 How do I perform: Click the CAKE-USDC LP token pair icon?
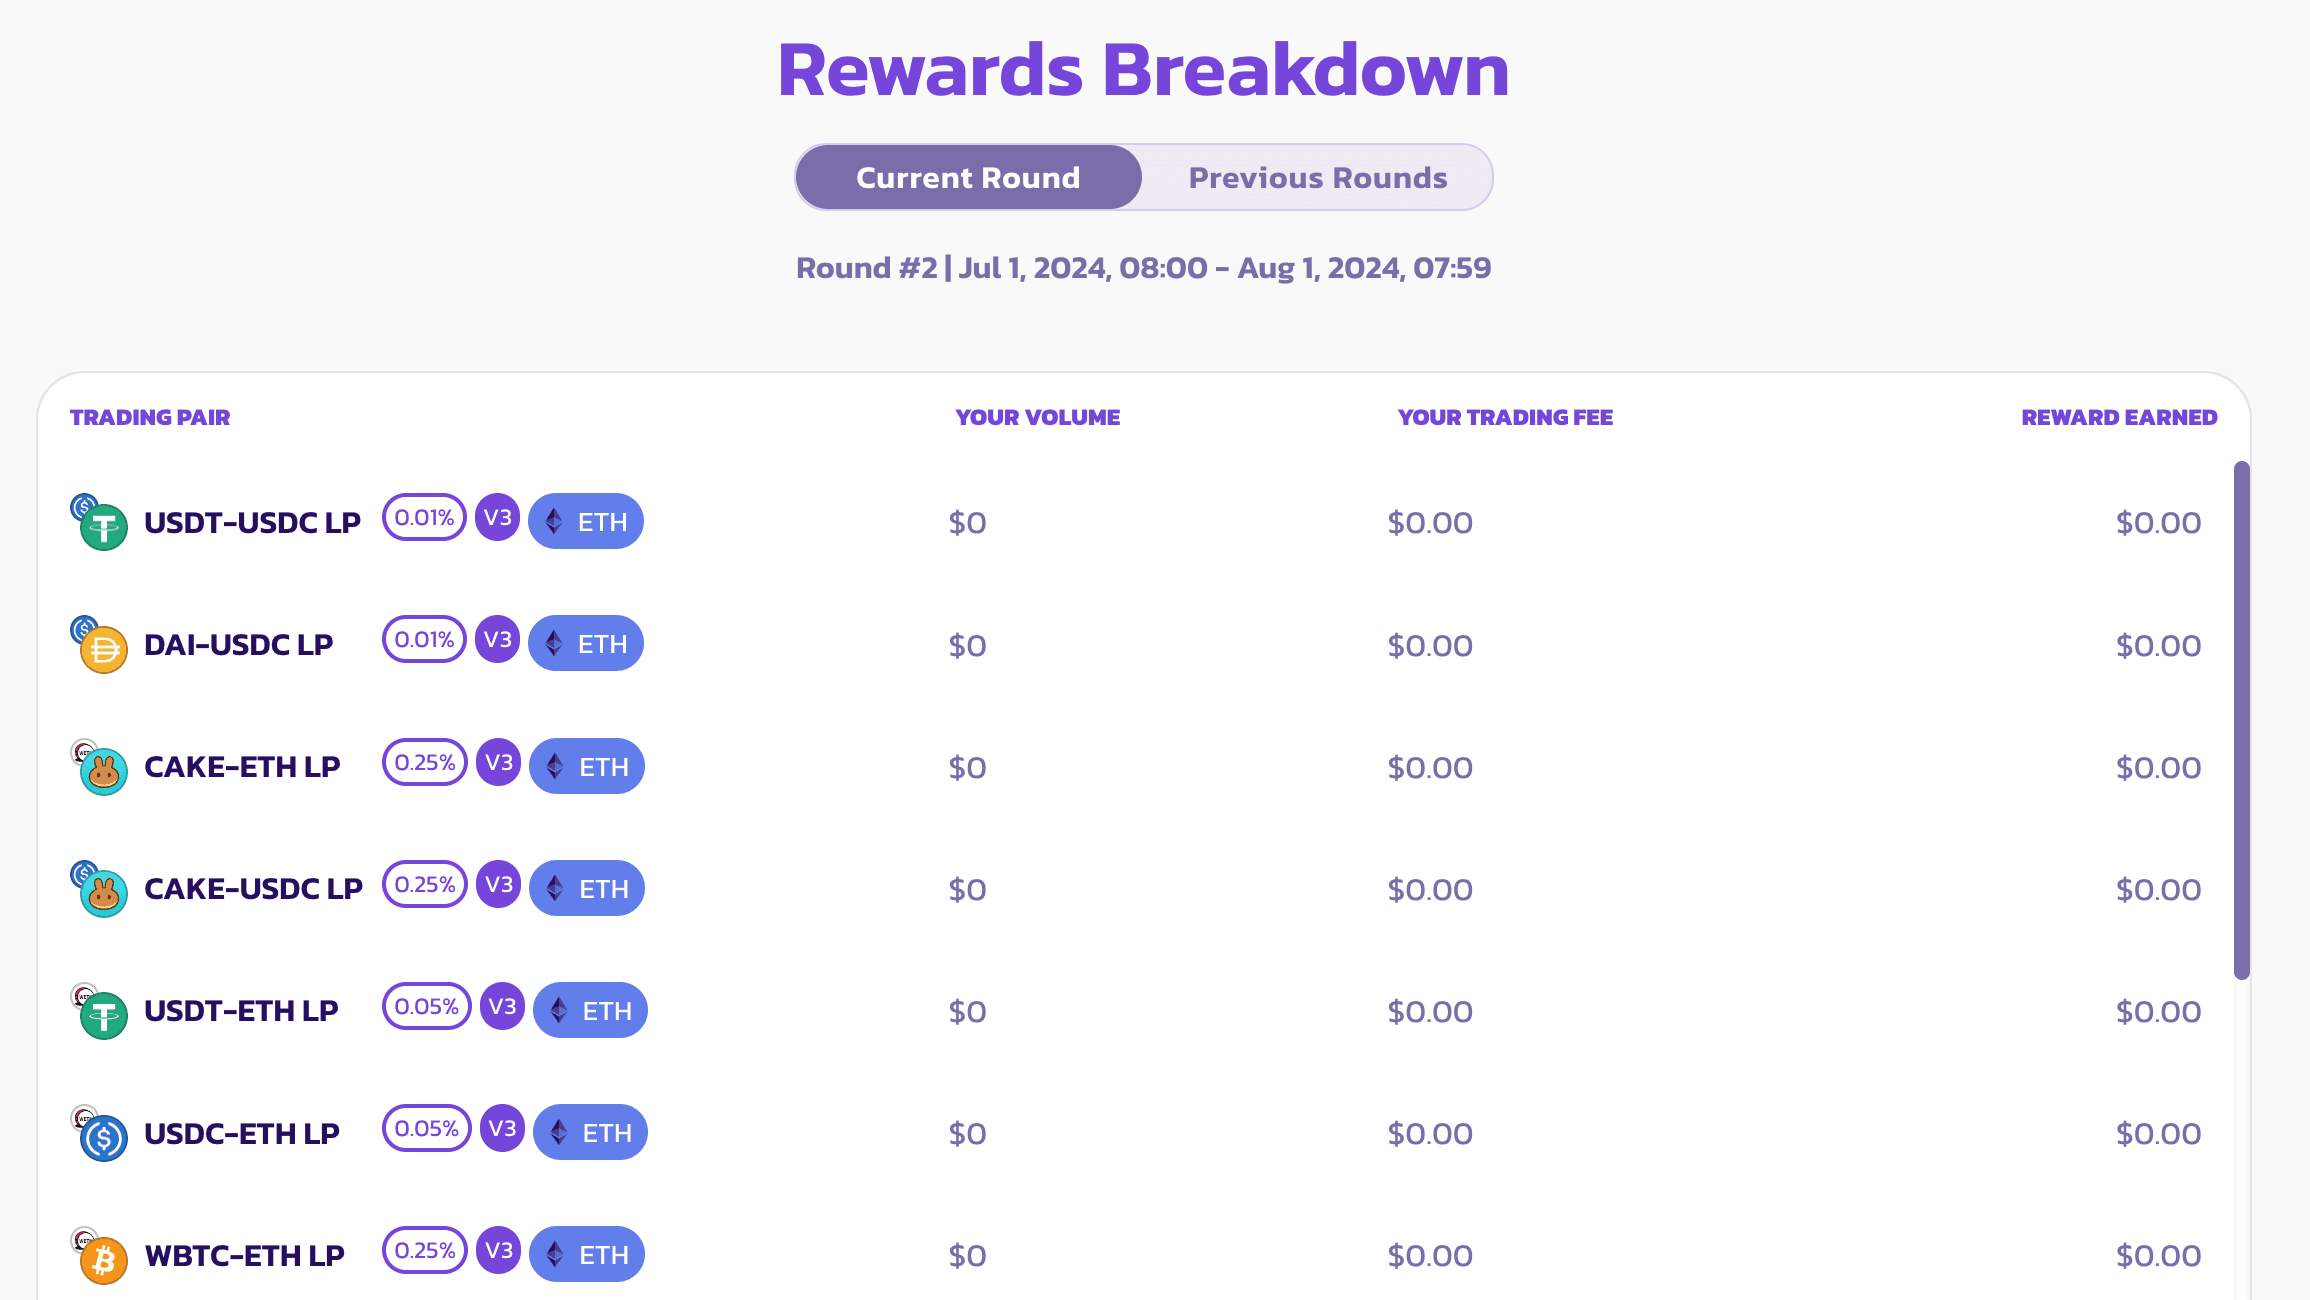[101, 890]
